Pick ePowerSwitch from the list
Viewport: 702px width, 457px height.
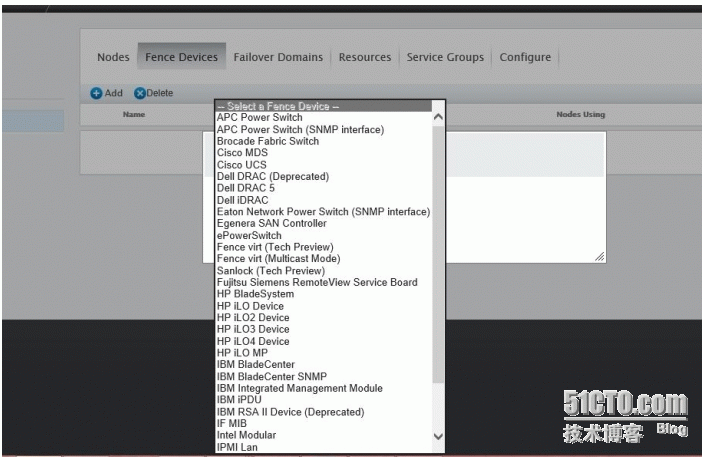[324, 235]
